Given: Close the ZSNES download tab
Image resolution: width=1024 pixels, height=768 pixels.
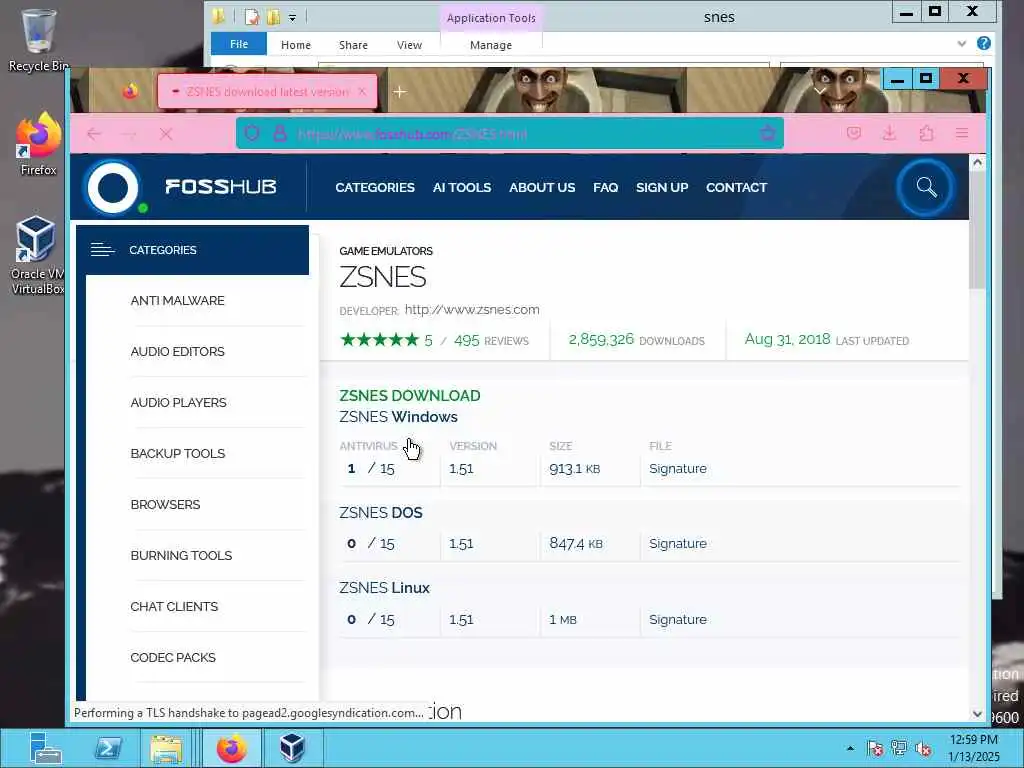Looking at the screenshot, I should tap(362, 91).
